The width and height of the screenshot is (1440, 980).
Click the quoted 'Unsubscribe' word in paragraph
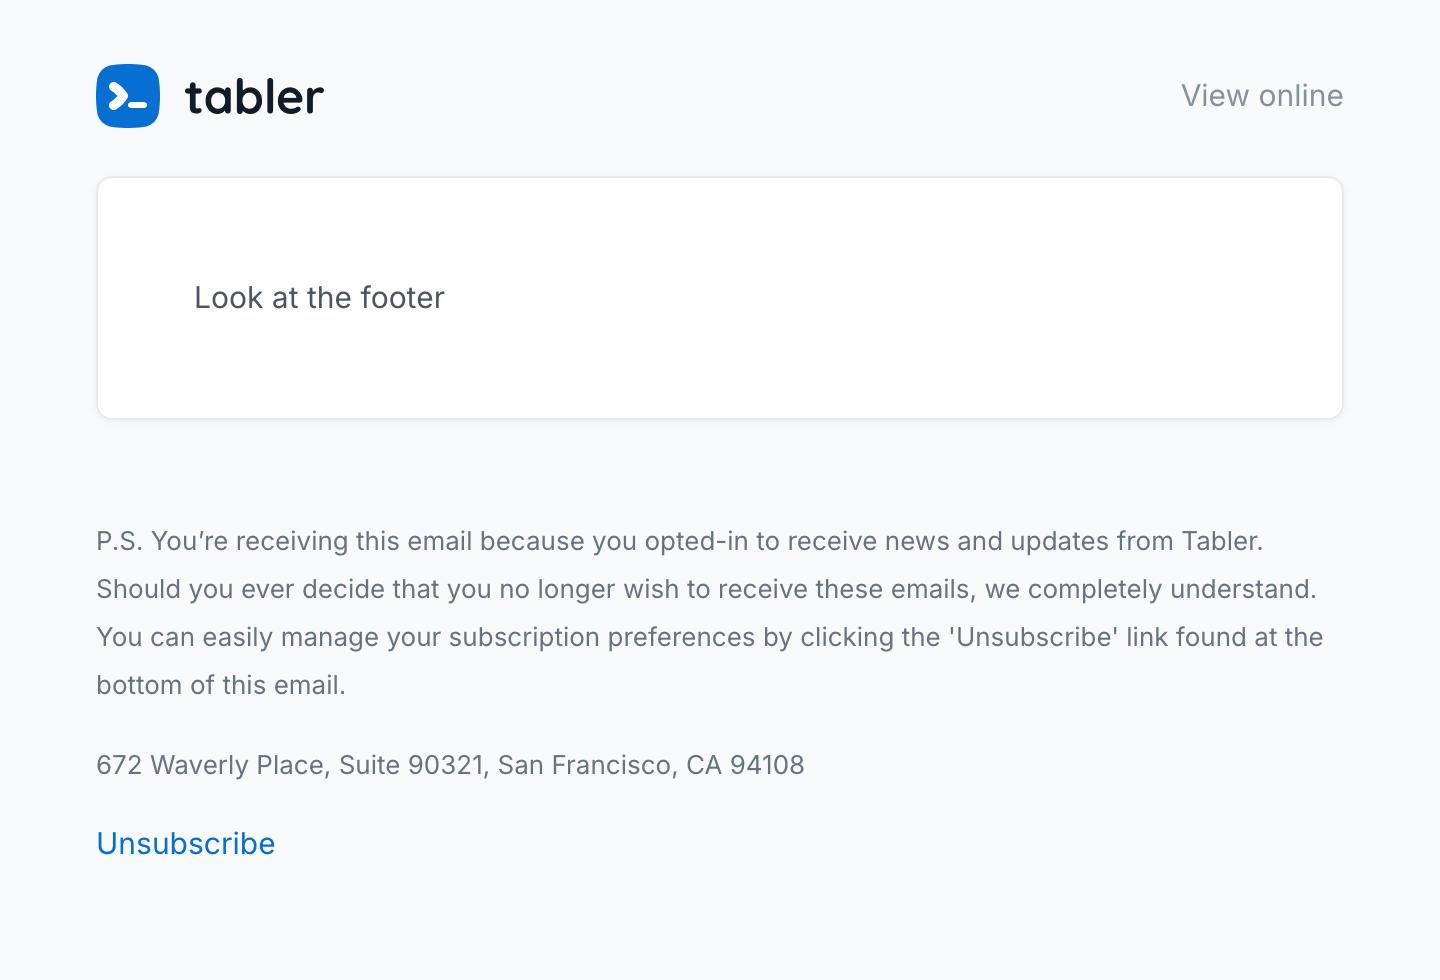point(1033,637)
